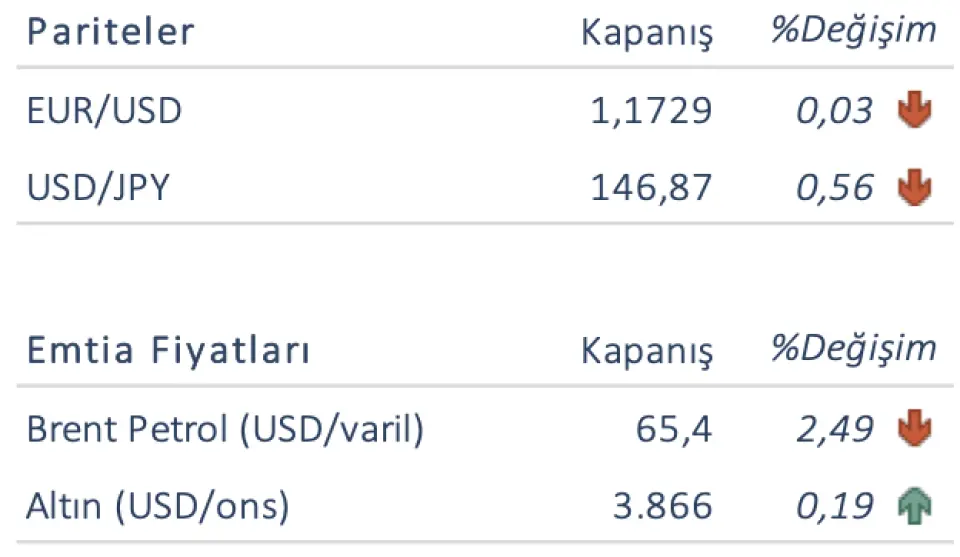Click the EUR/USD closing value 1,1729
960x557 pixels.
[651, 111]
